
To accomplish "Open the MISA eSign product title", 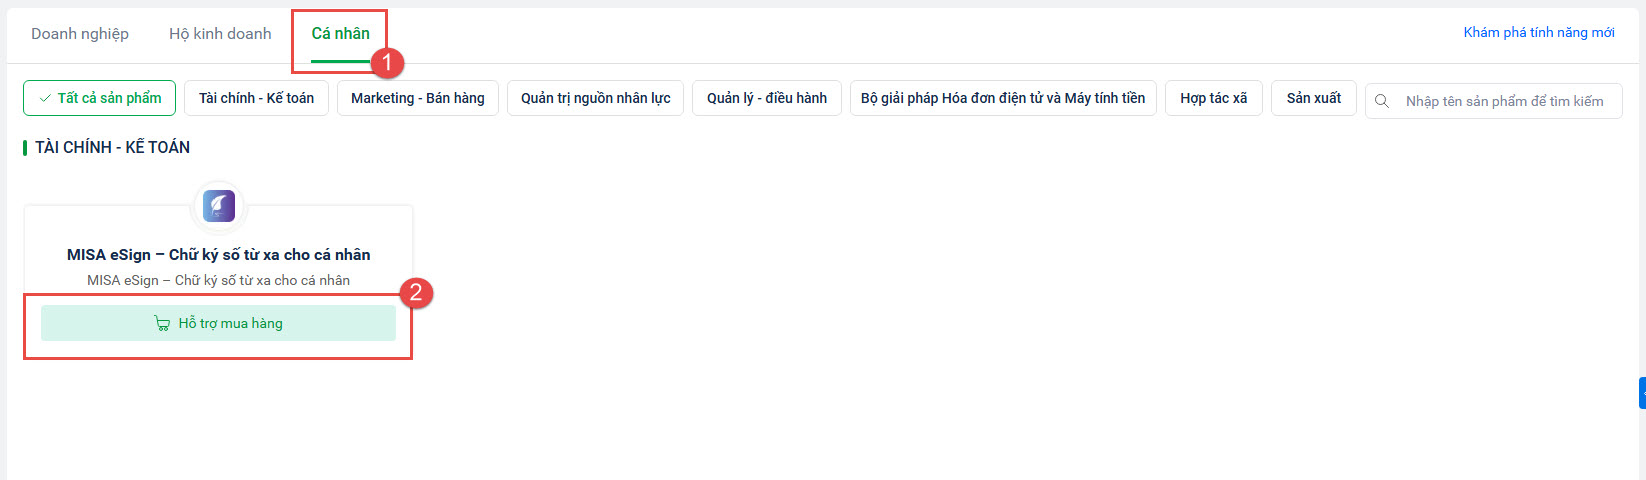I will (219, 255).
